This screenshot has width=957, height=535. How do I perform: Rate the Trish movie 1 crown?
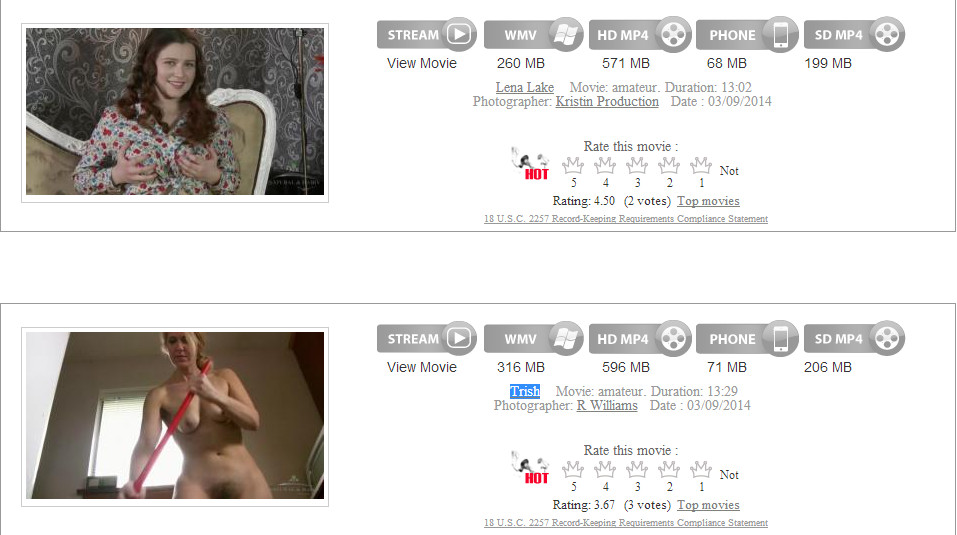point(701,469)
